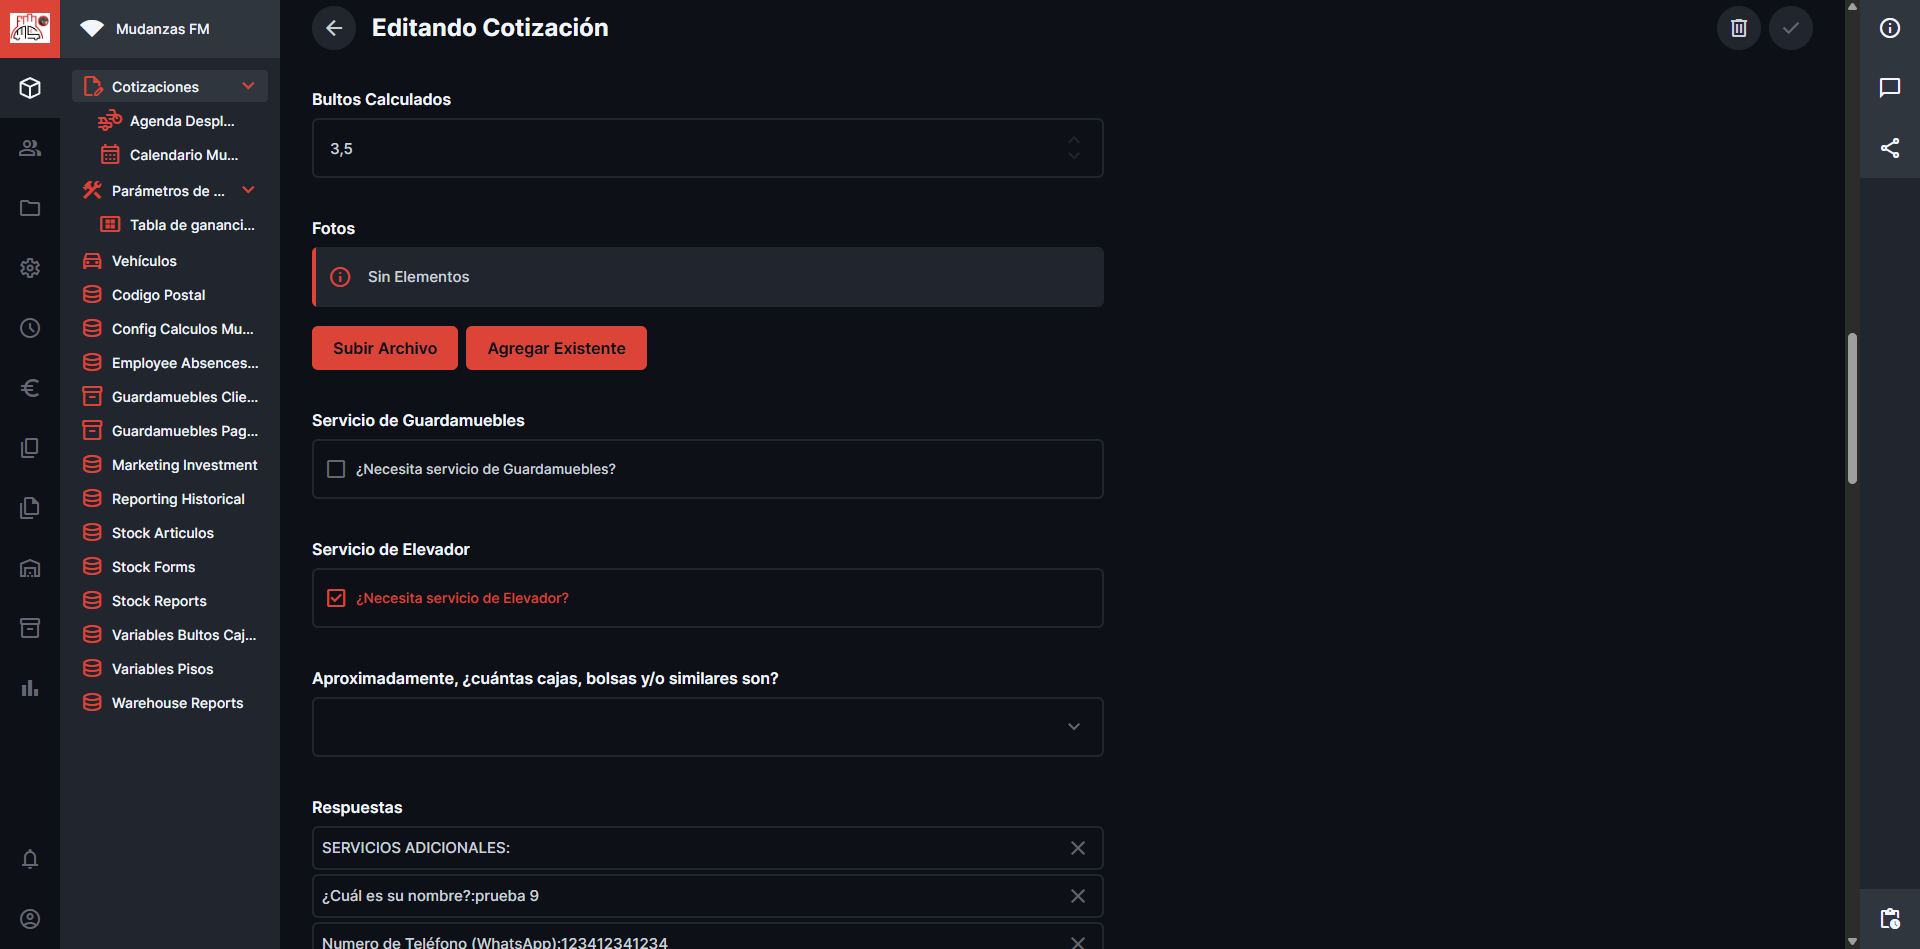Click the Agregar Existente button
The height and width of the screenshot is (949, 1920).
coord(556,348)
